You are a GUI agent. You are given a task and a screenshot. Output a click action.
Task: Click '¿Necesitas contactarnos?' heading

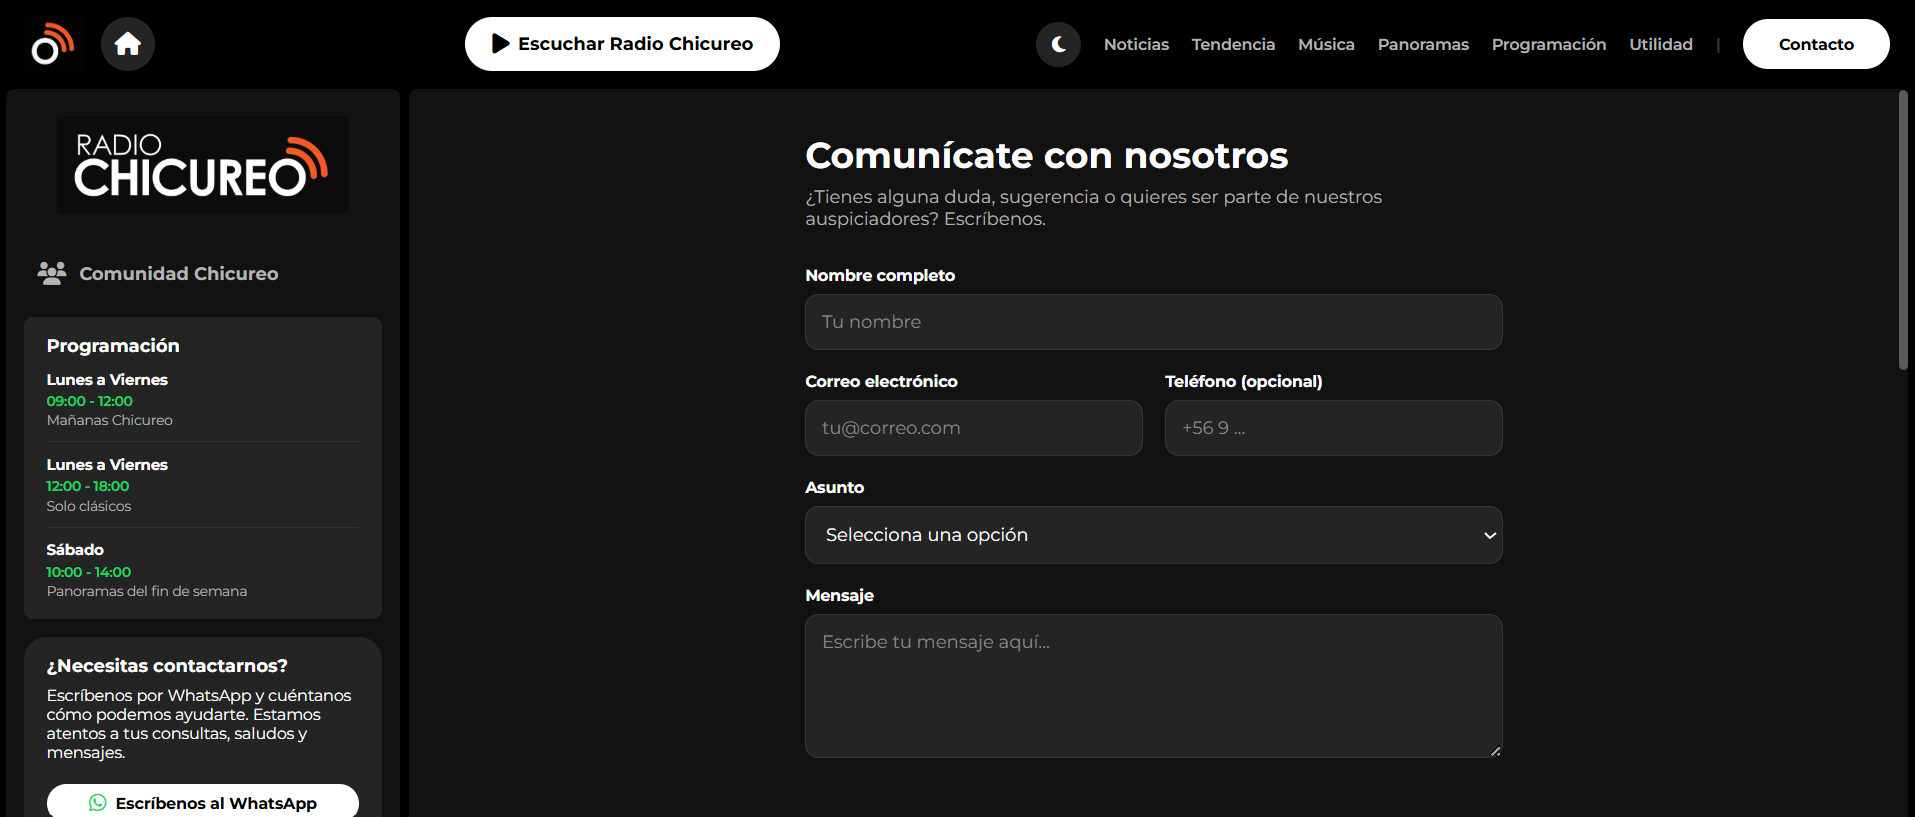coord(167,665)
